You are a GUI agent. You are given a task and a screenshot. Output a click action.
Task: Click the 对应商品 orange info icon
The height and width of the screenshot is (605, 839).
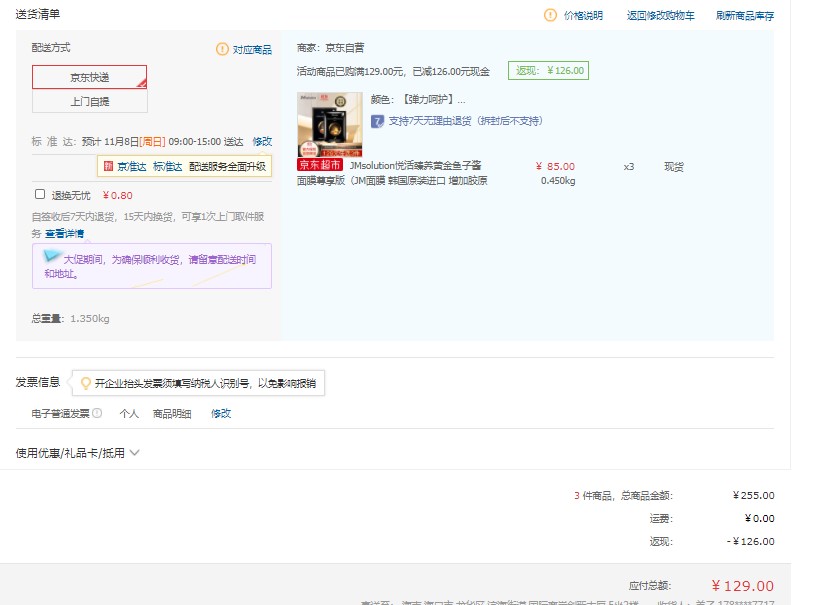tap(222, 49)
